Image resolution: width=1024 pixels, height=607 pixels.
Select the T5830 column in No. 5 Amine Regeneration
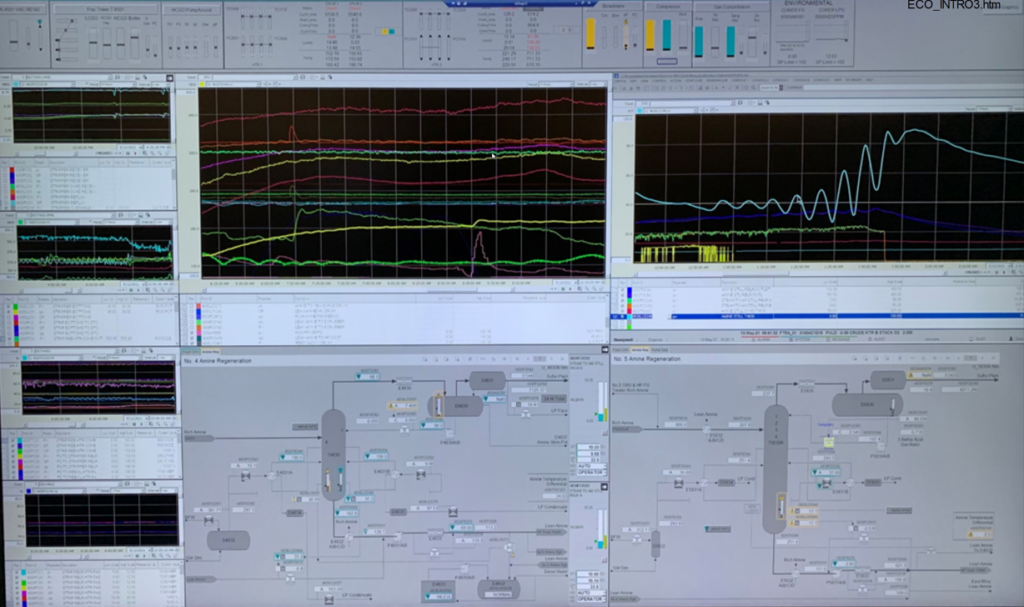coord(775,467)
